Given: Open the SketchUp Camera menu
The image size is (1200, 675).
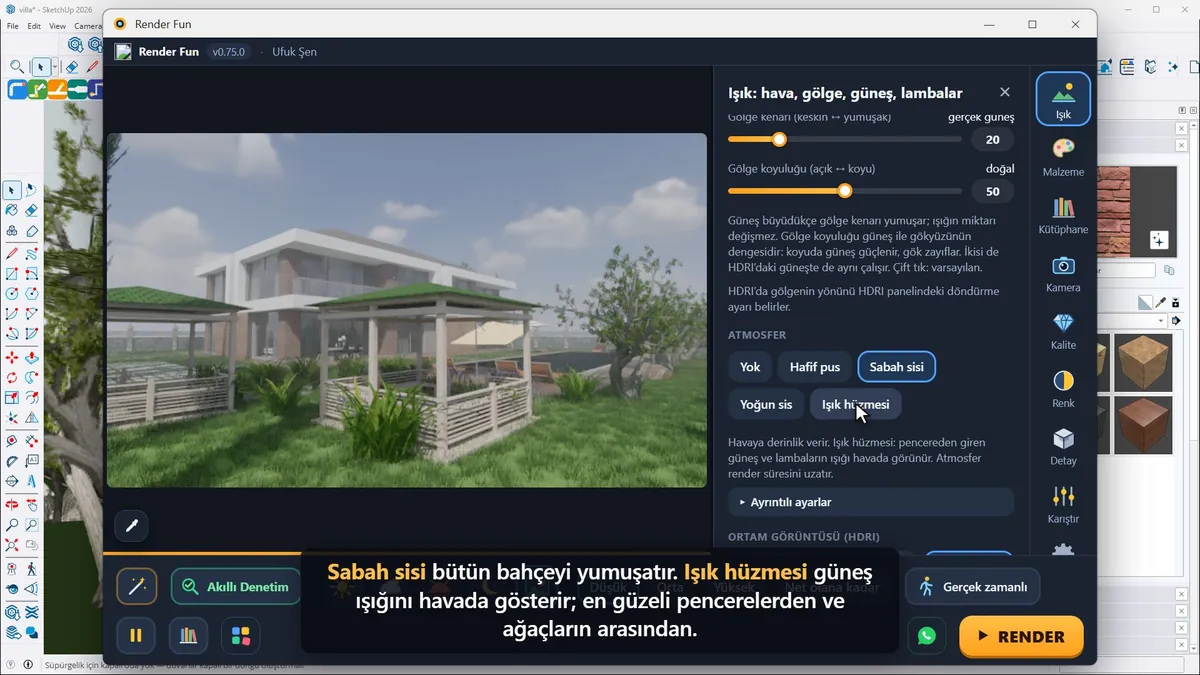Looking at the screenshot, I should (88, 26).
